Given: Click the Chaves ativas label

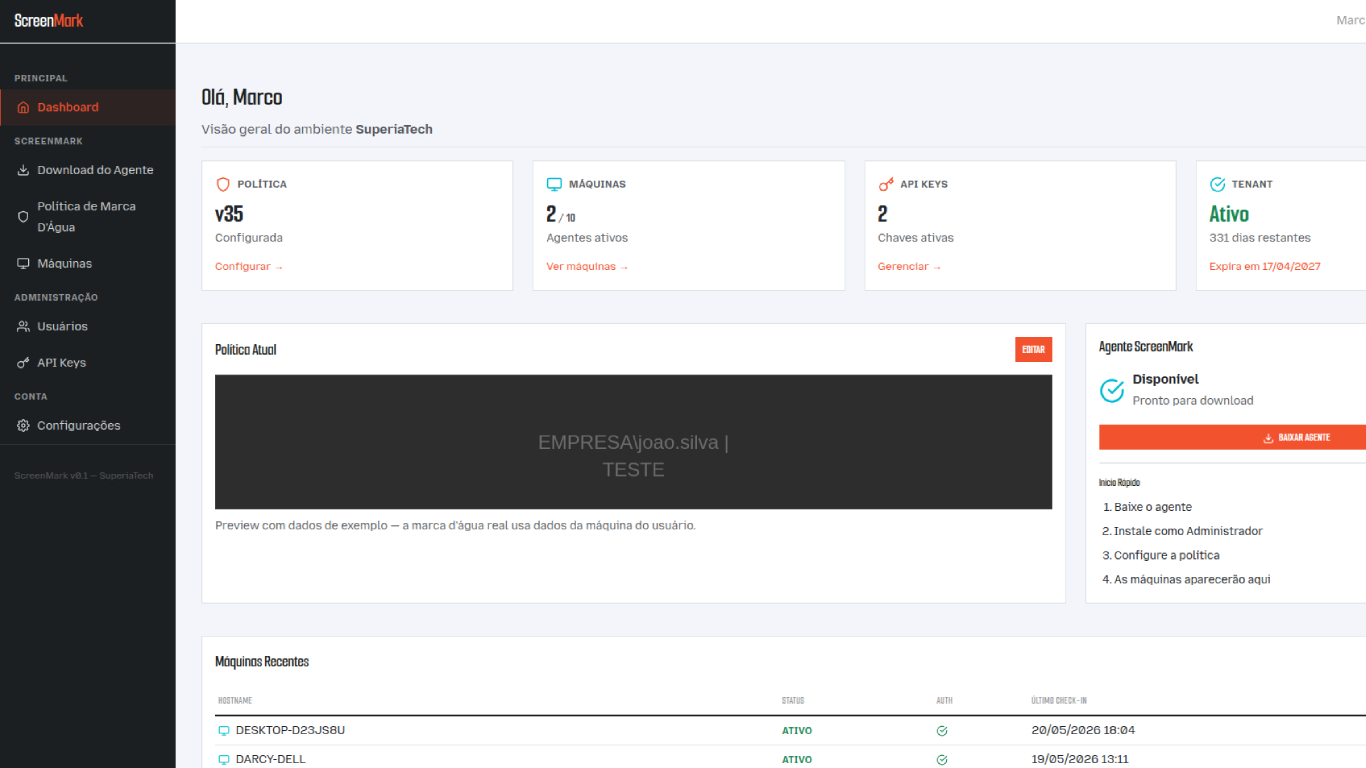Looking at the screenshot, I should [x=916, y=238].
